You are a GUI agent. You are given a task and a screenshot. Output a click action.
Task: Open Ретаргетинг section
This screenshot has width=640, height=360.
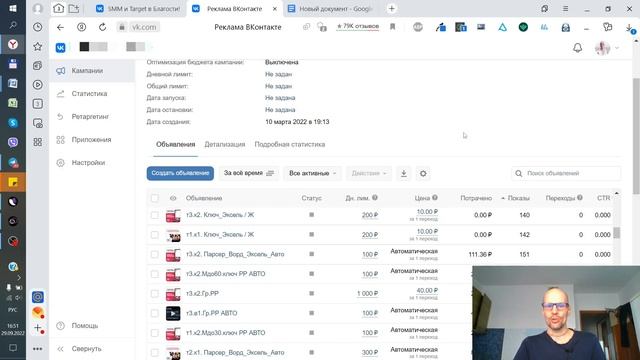[x=90, y=117]
